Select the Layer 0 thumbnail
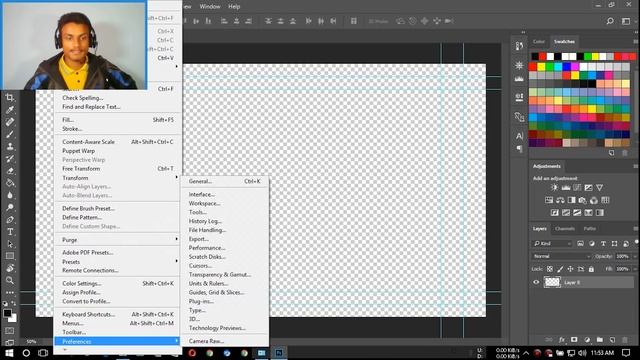640x360 pixels. click(x=552, y=282)
